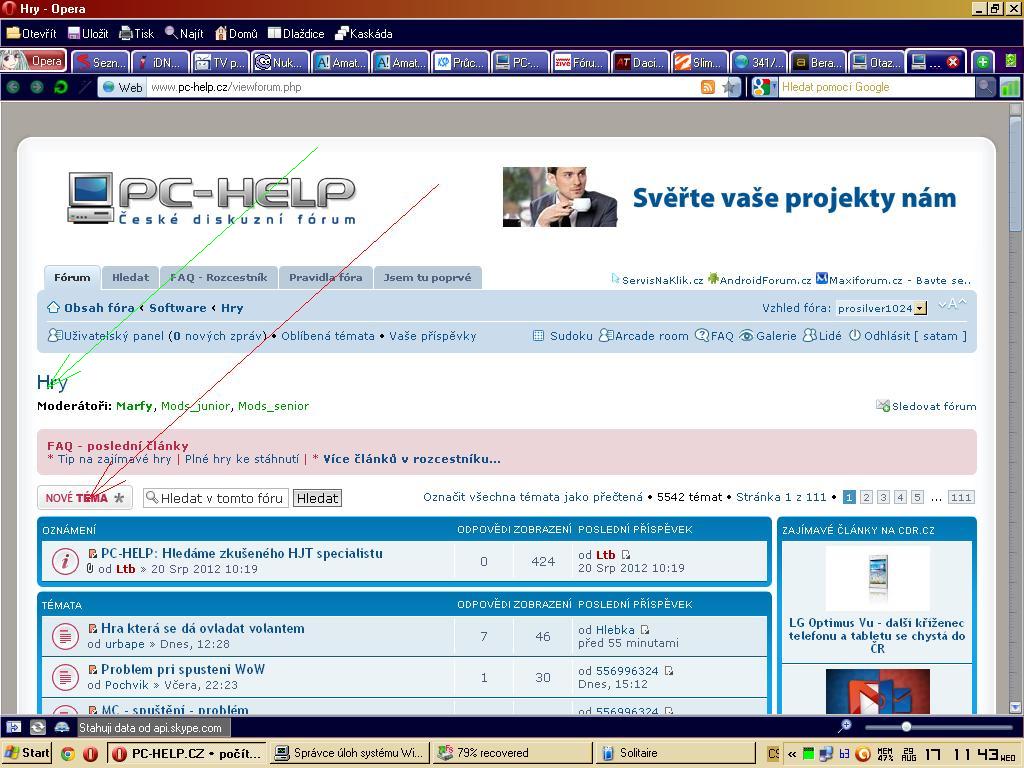Image resolution: width=1024 pixels, height=768 pixels.
Task: Open Hra která se dá ovladat volantem topic
Action: click(202, 628)
